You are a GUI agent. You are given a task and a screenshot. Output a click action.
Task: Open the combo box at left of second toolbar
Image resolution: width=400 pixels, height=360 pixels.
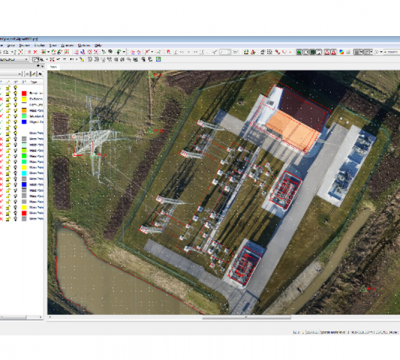click(14, 59)
